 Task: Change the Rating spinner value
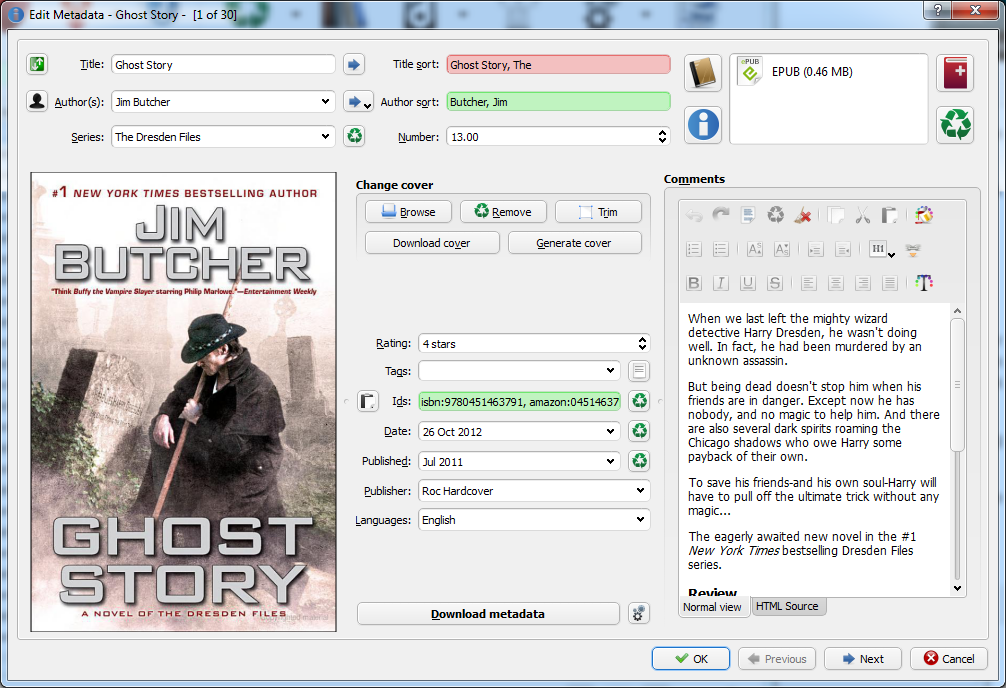642,343
